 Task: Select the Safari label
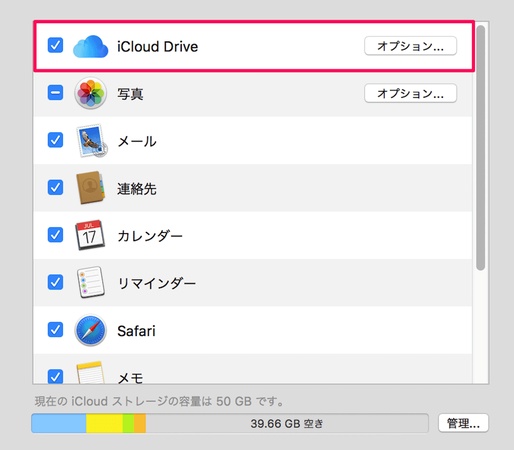(x=136, y=331)
